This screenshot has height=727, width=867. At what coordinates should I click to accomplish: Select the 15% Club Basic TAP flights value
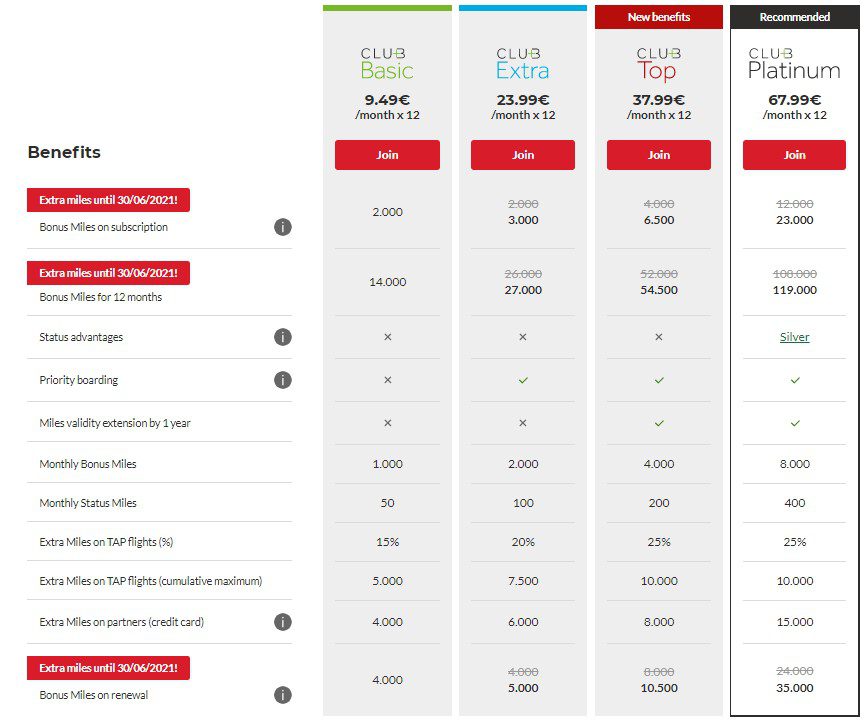[388, 542]
